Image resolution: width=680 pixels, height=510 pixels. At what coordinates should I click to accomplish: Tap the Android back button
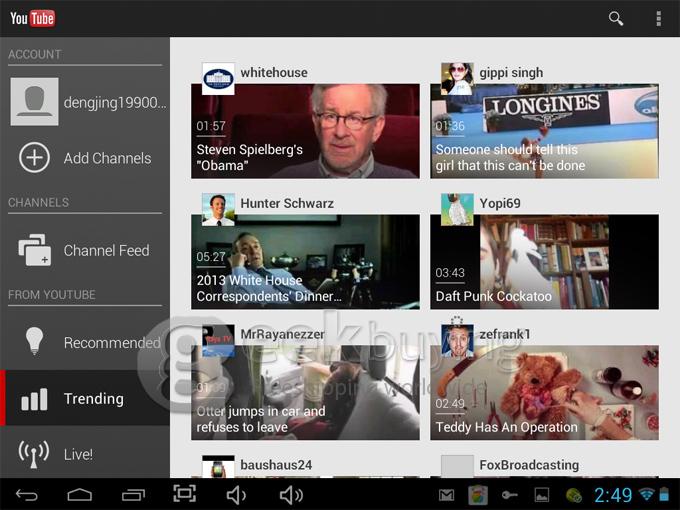(x=27, y=495)
